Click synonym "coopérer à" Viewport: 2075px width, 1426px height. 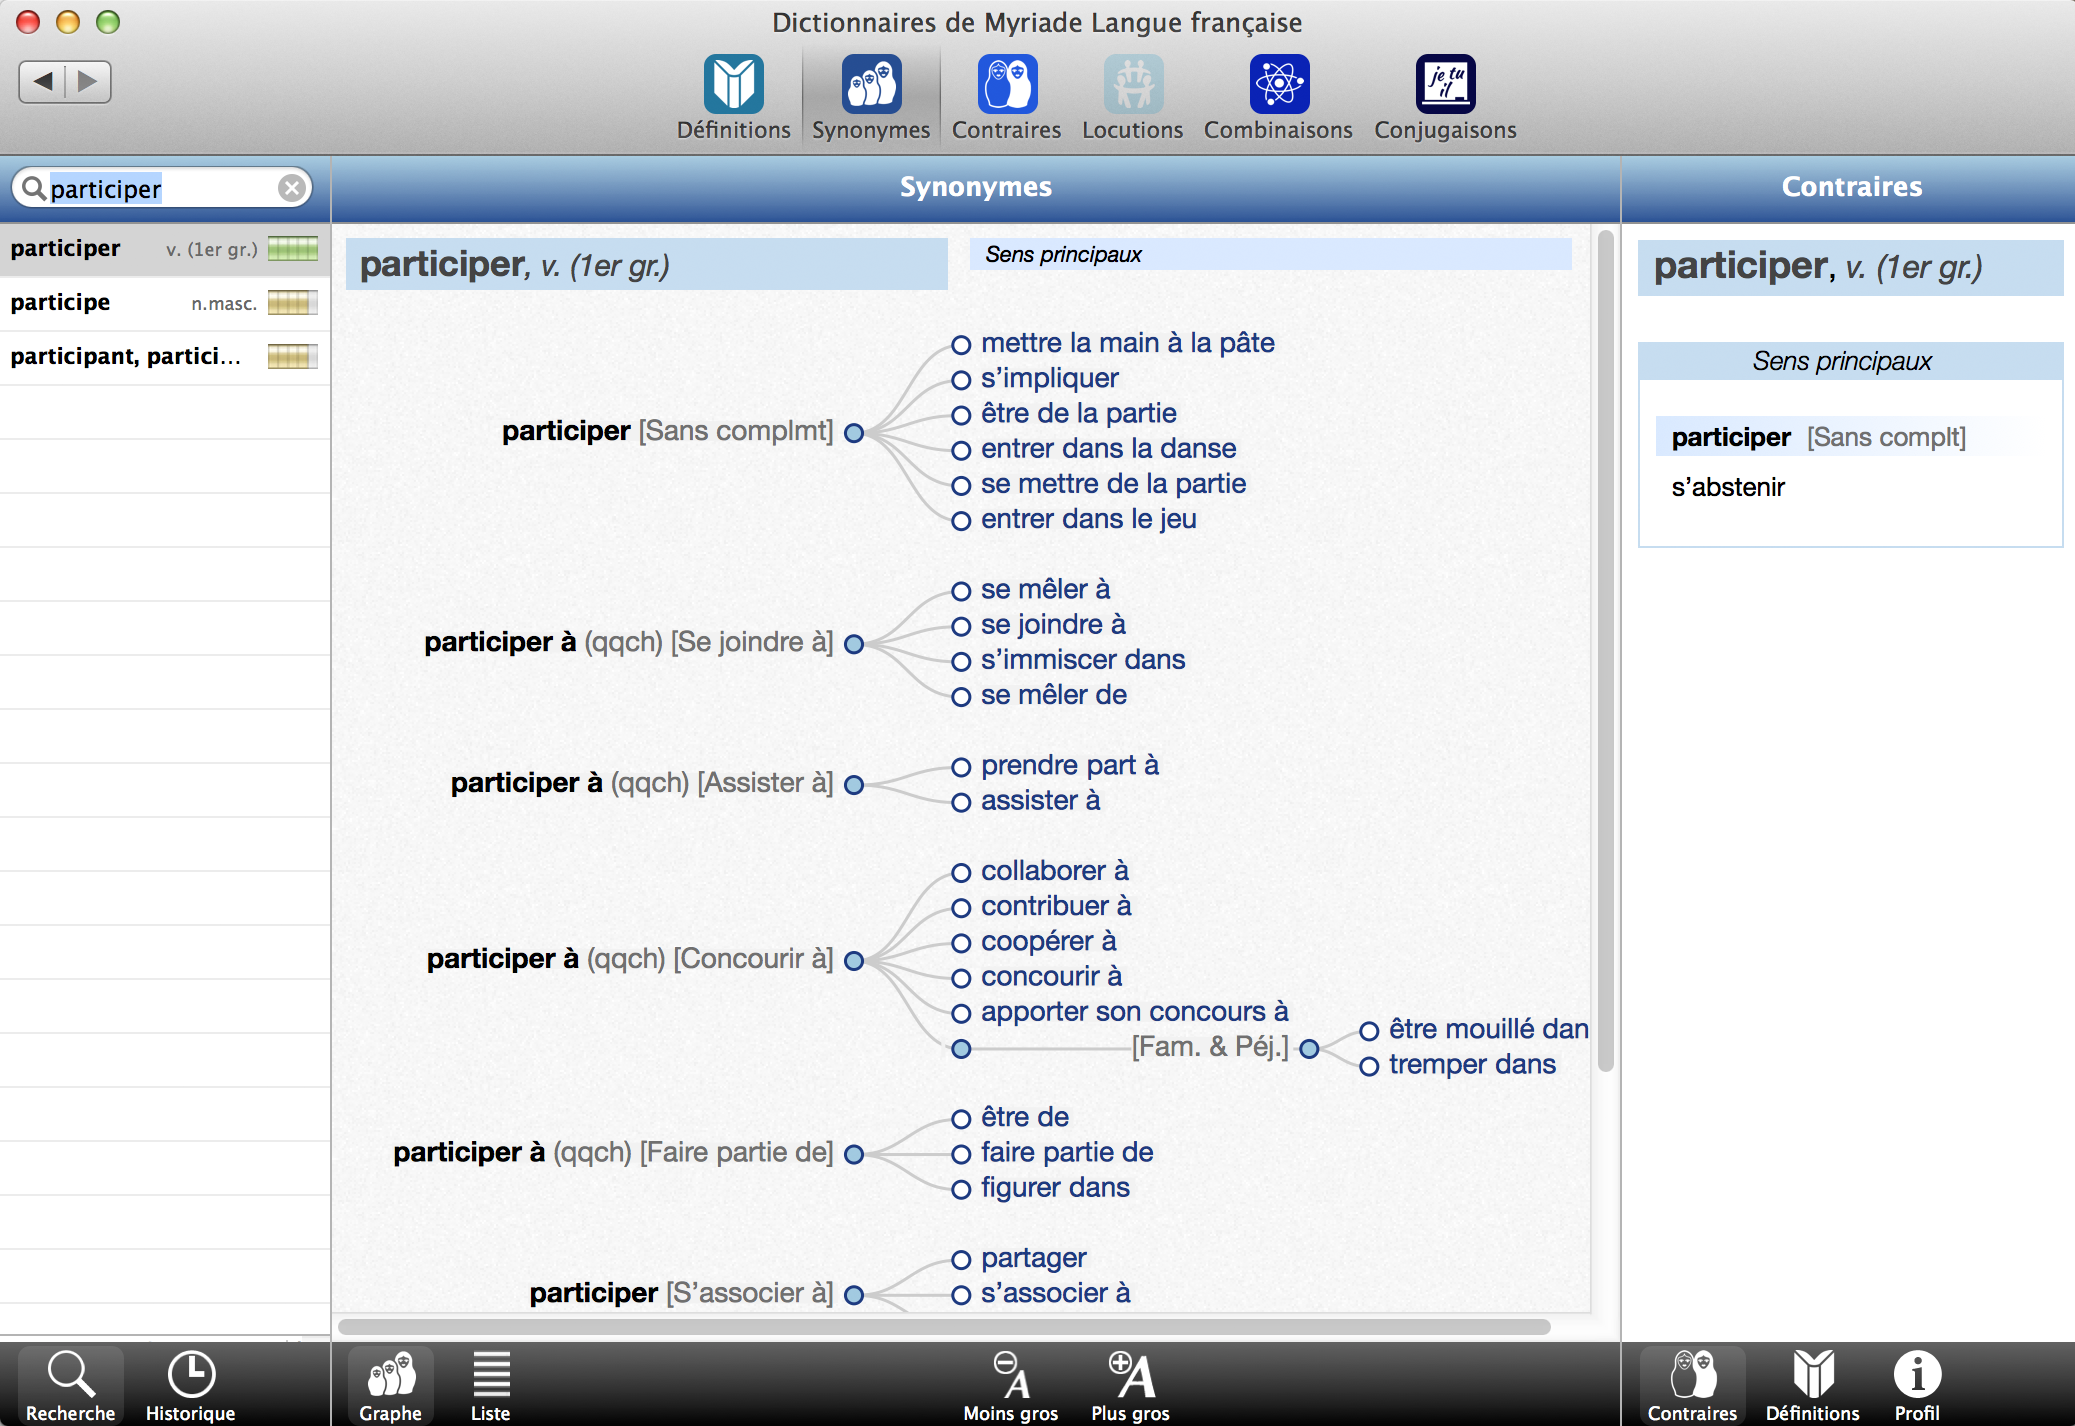pyautogui.click(x=1049, y=941)
